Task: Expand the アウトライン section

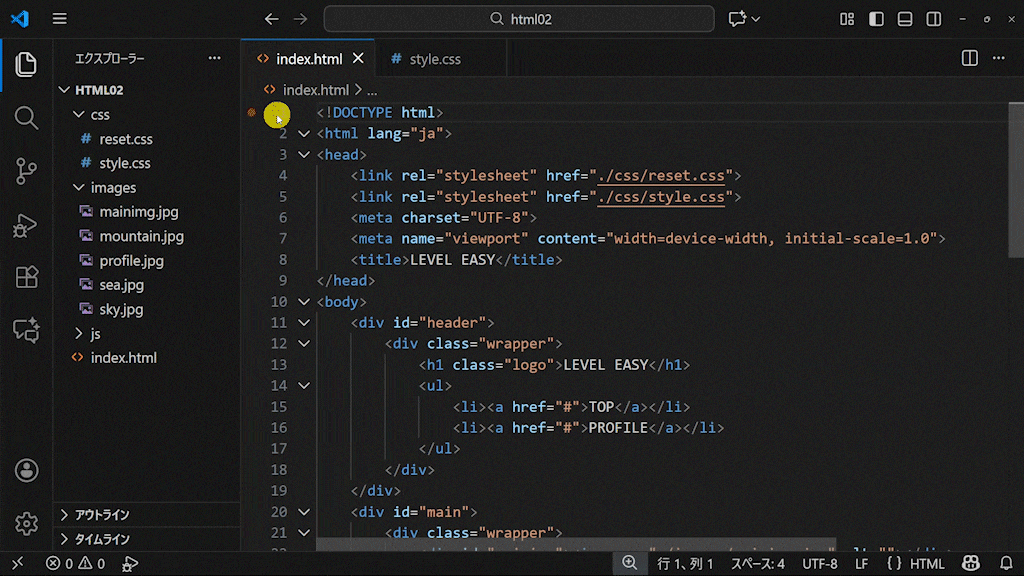Action: (102, 515)
